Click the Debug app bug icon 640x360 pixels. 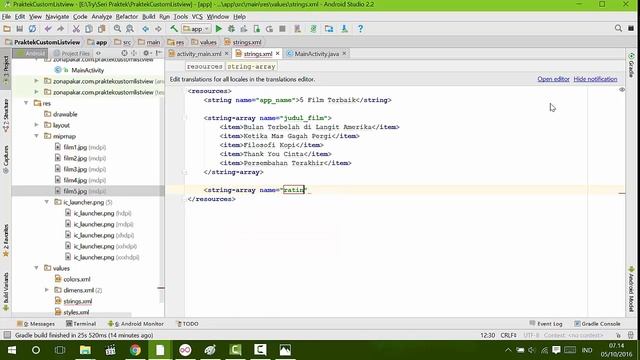pos(231,29)
